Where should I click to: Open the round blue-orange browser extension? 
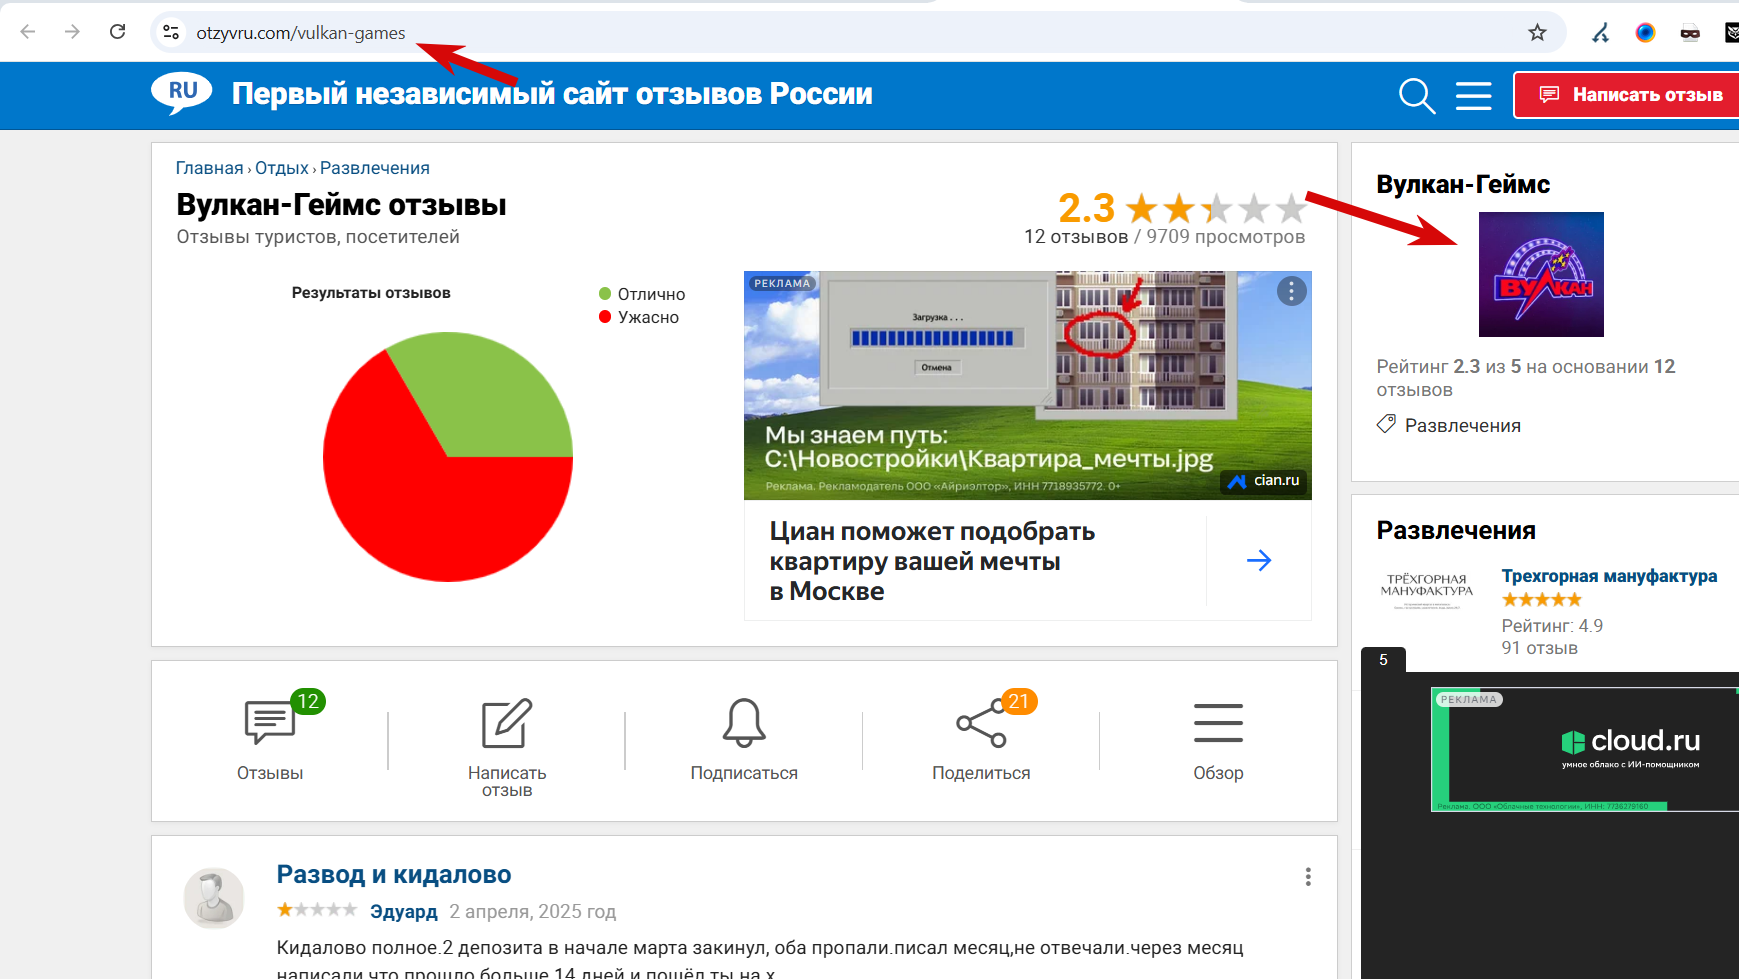coord(1645,33)
